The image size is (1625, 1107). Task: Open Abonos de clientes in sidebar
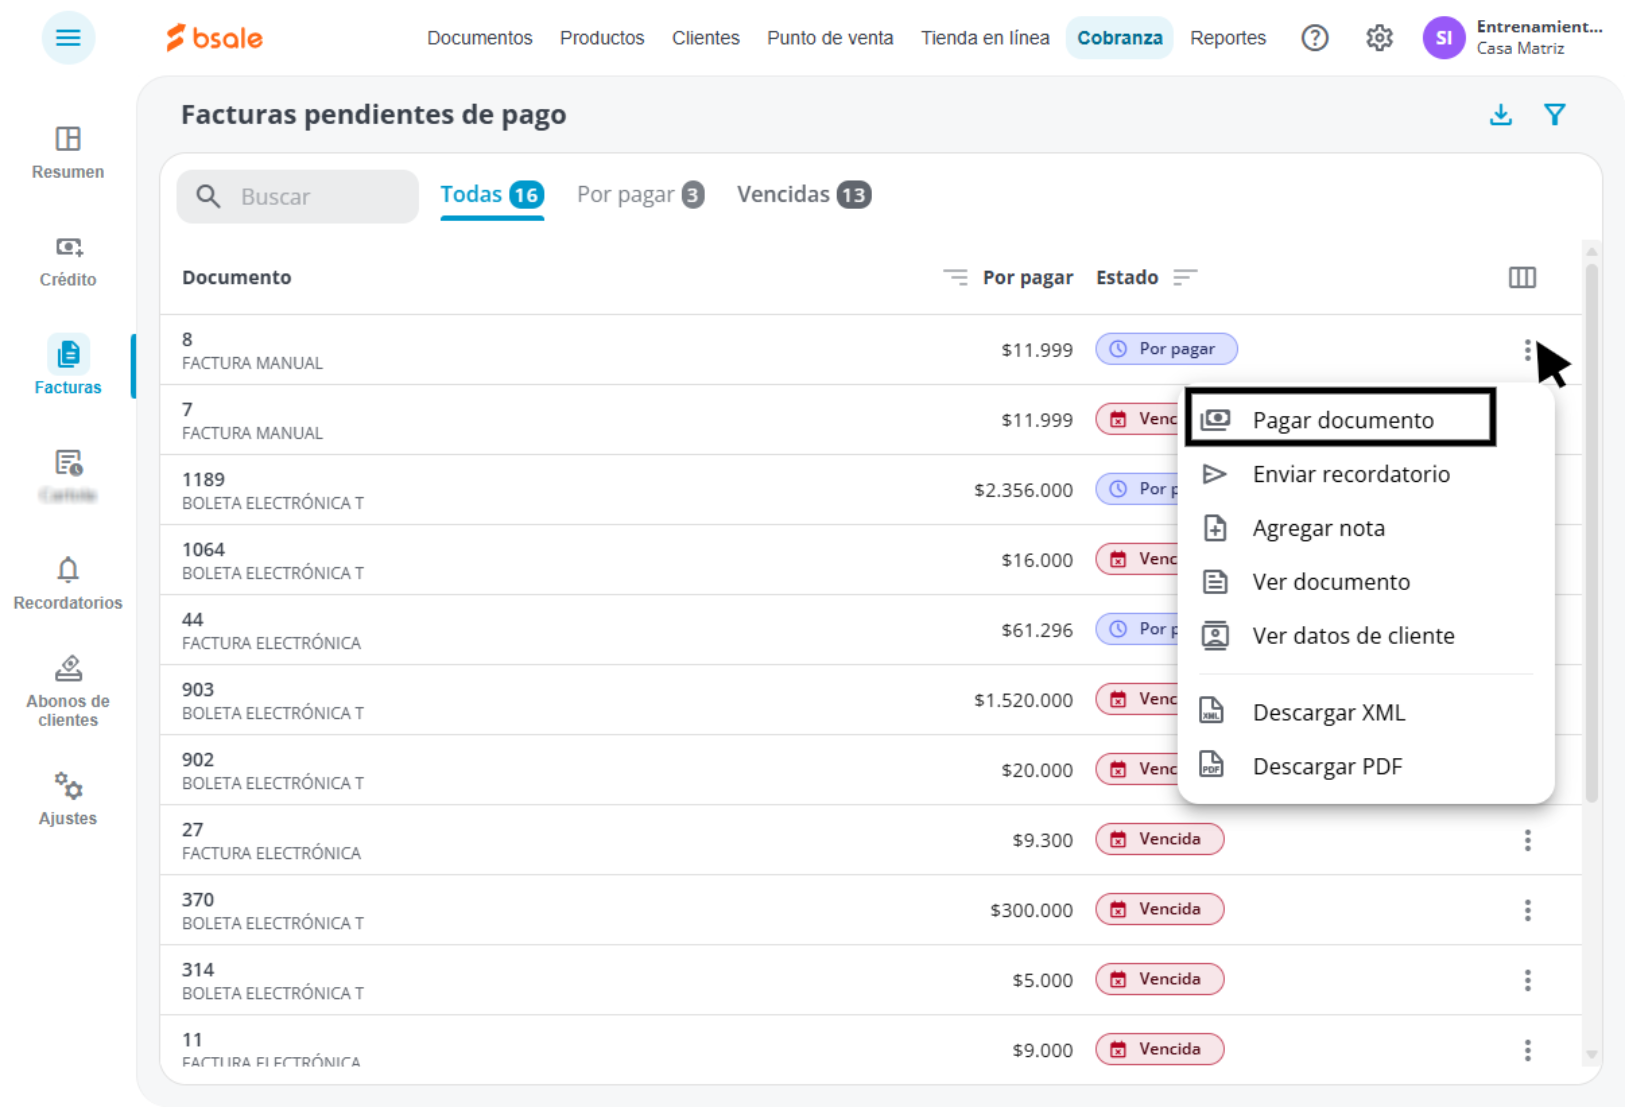pyautogui.click(x=68, y=691)
